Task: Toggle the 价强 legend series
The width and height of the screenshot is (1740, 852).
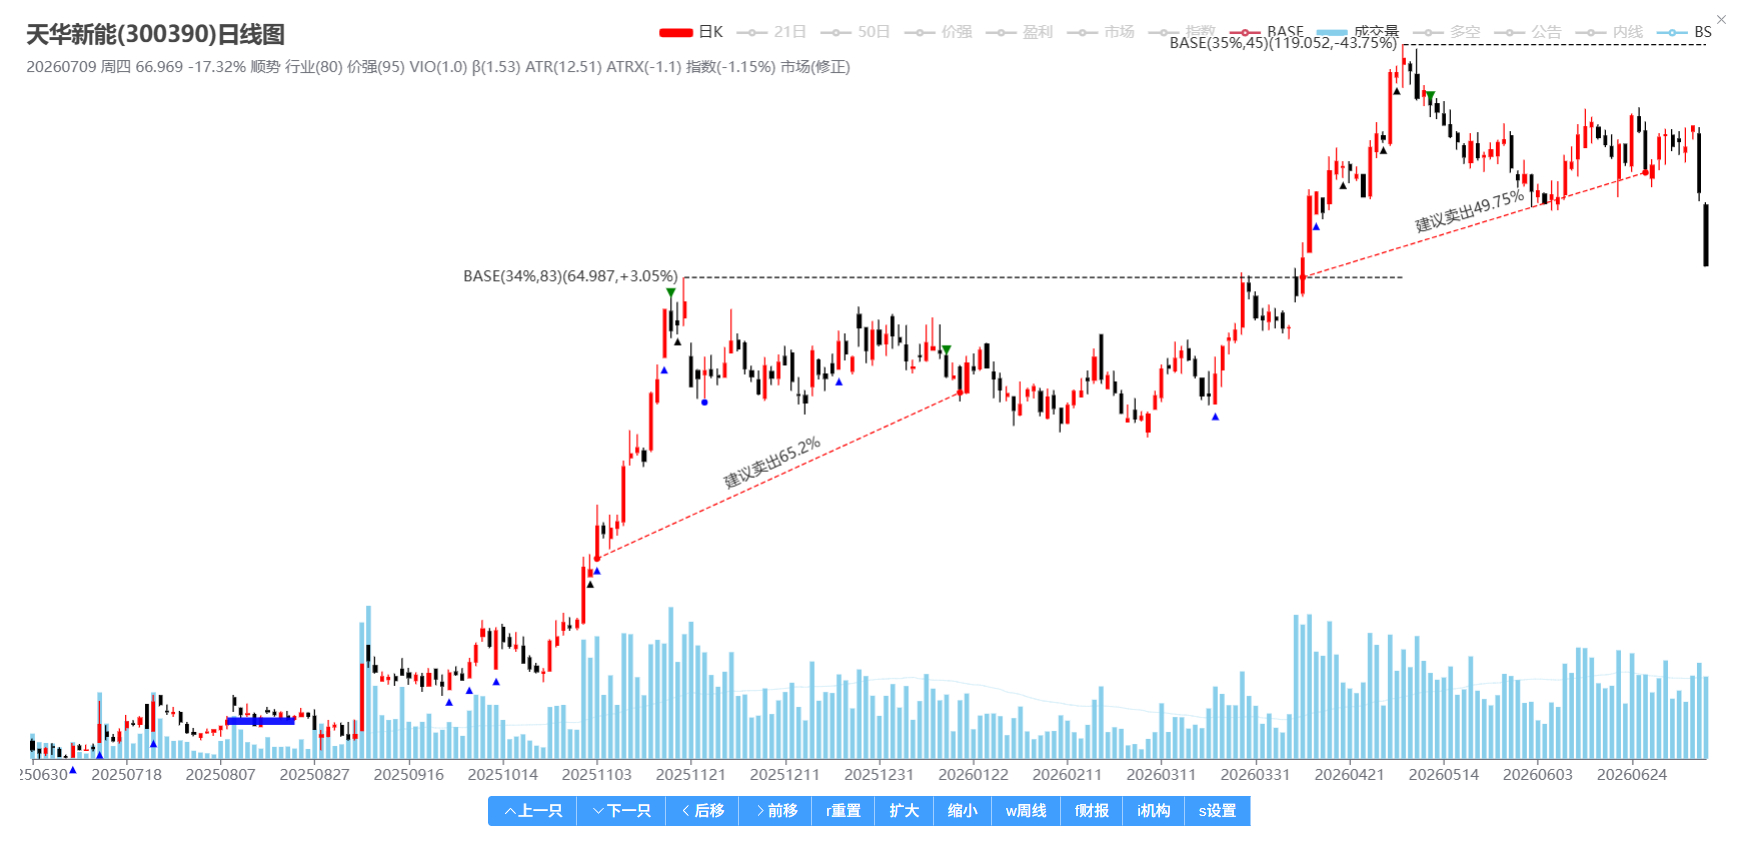Action: [939, 32]
